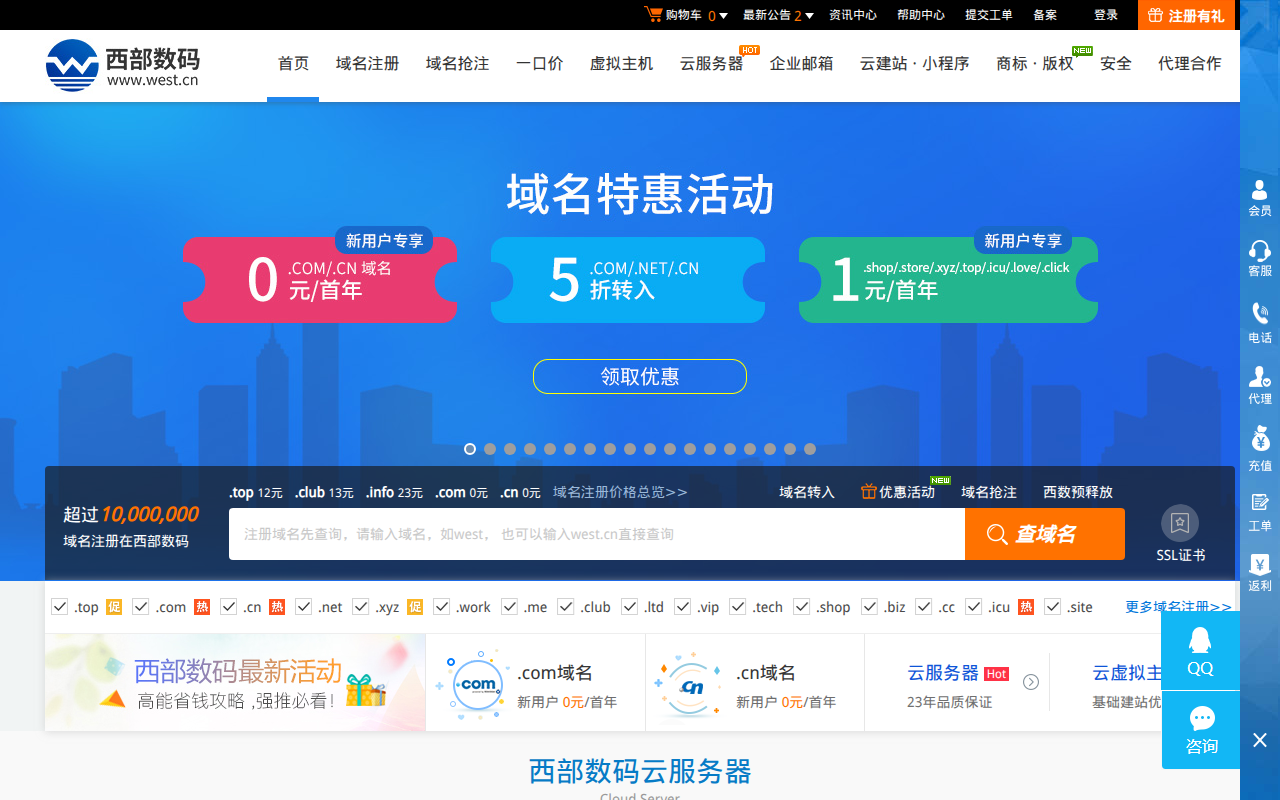Open the 云服务器 navigation menu
Screen dimensions: 1280x800
click(x=711, y=63)
